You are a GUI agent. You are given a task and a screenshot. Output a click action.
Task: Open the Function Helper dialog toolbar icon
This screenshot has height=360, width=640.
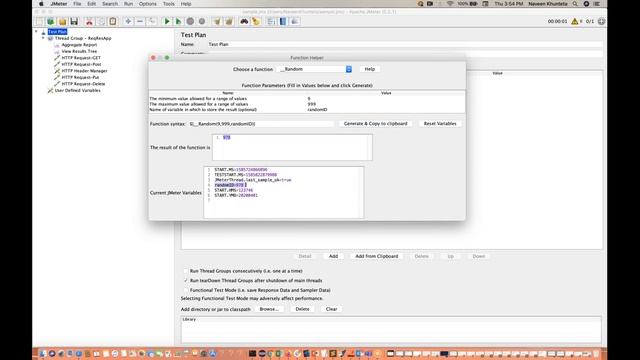pos(271,21)
